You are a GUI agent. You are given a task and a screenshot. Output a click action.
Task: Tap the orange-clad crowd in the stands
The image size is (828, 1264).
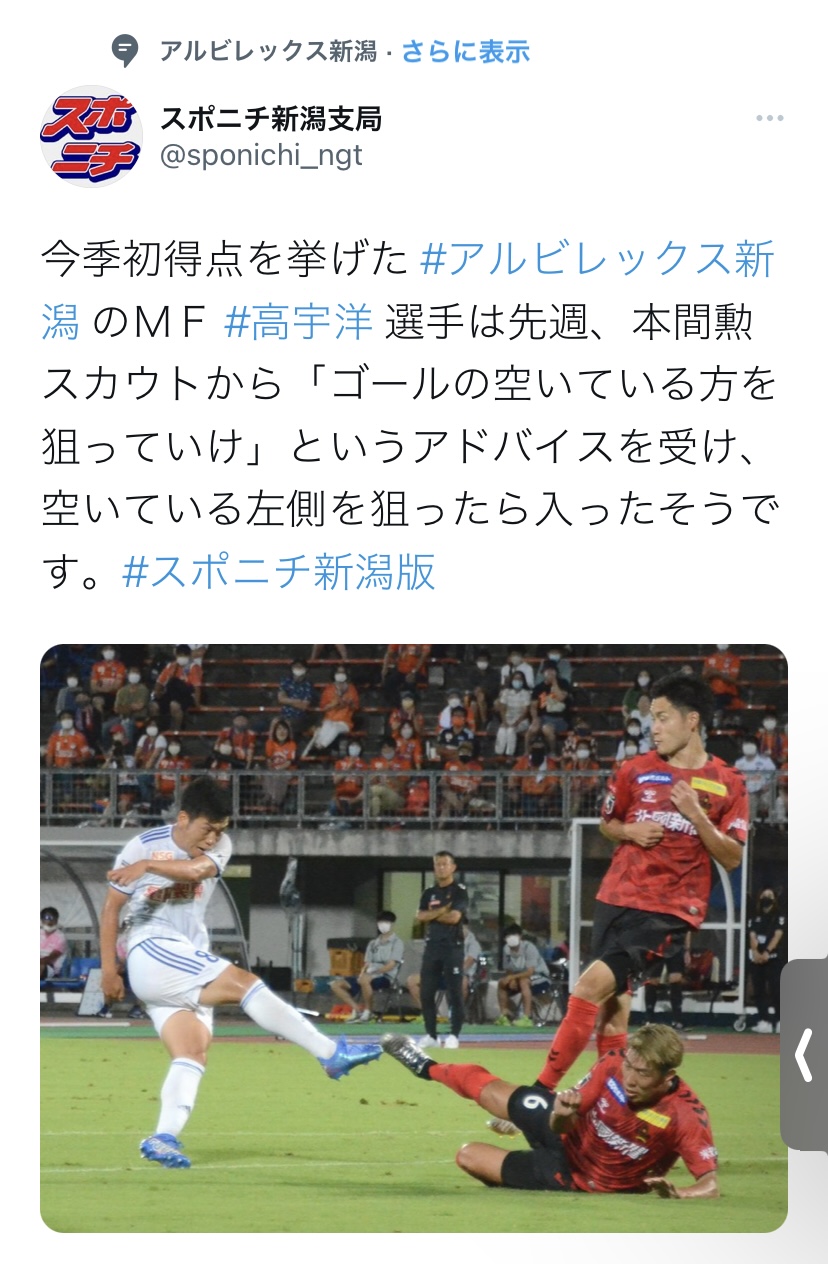[400, 730]
